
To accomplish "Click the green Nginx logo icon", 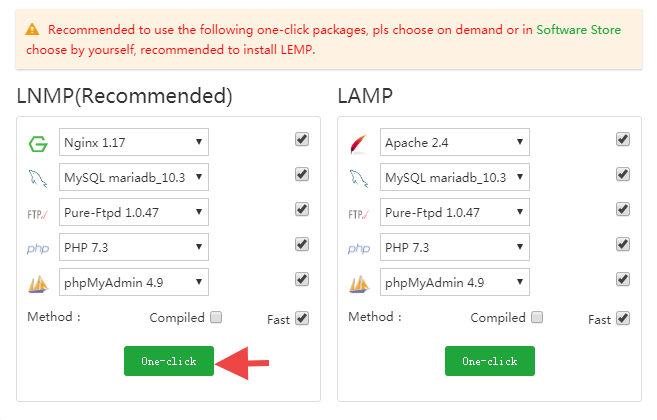I will coord(38,144).
